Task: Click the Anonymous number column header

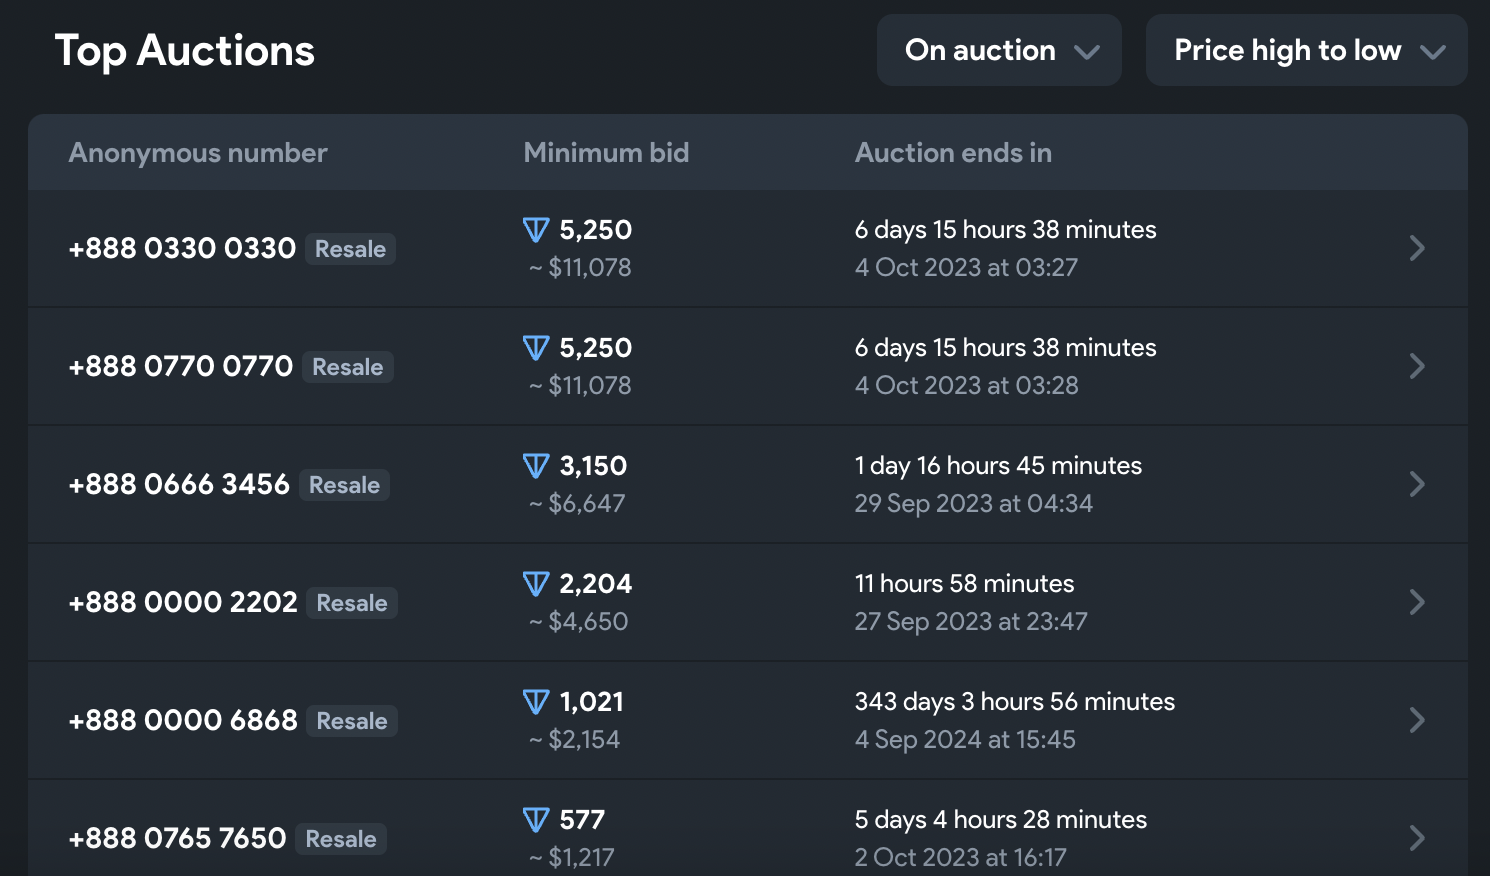Action: 198,153
